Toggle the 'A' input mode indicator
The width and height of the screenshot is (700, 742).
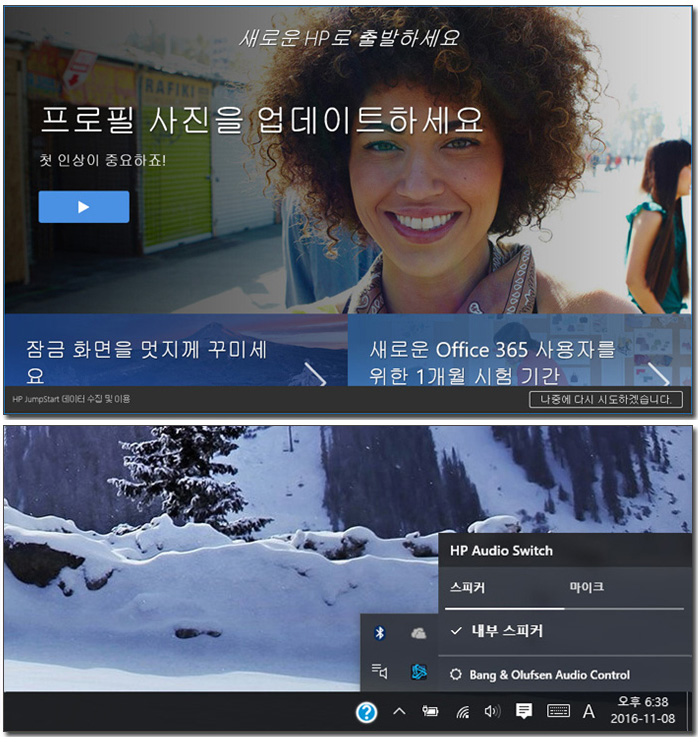pos(589,711)
